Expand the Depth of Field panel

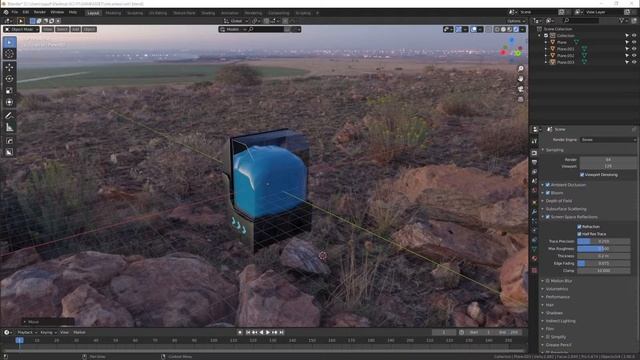coord(559,201)
